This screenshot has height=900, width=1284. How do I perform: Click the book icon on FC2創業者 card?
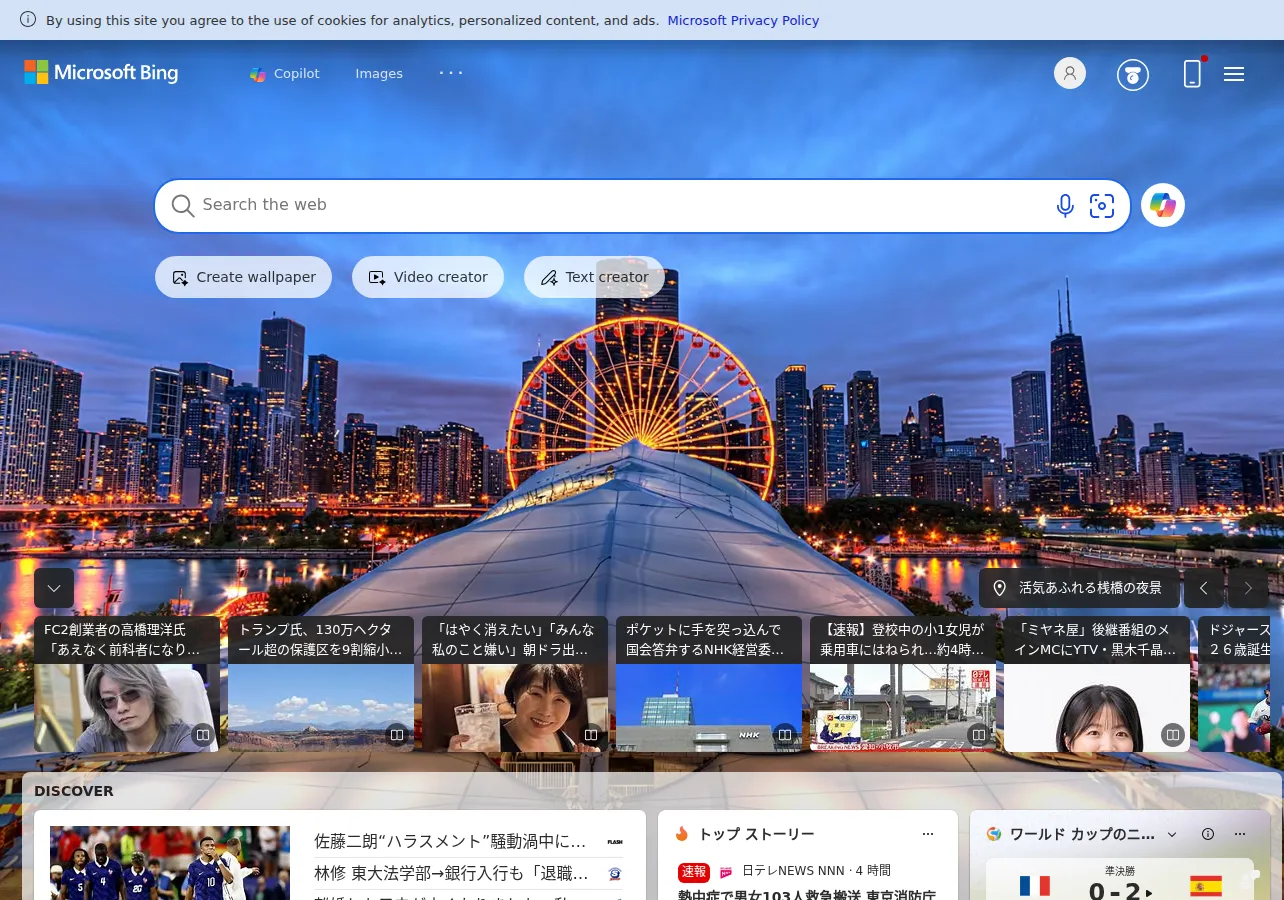pos(203,735)
